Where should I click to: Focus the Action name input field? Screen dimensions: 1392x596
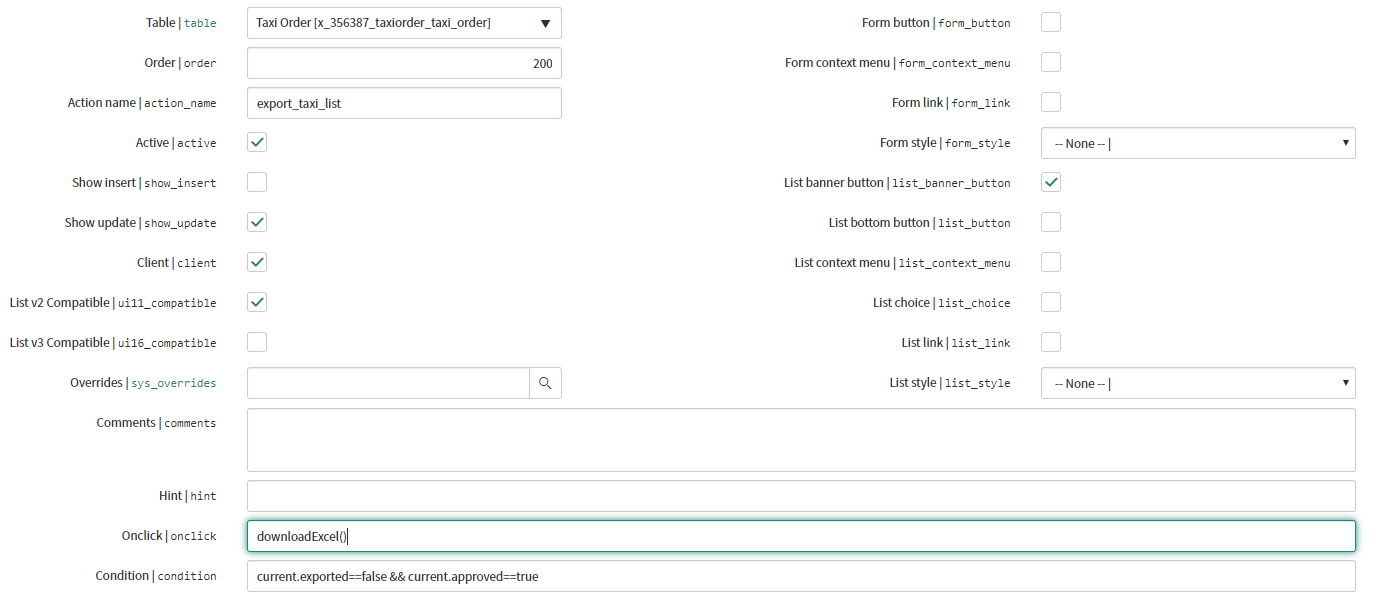pyautogui.click(x=404, y=103)
